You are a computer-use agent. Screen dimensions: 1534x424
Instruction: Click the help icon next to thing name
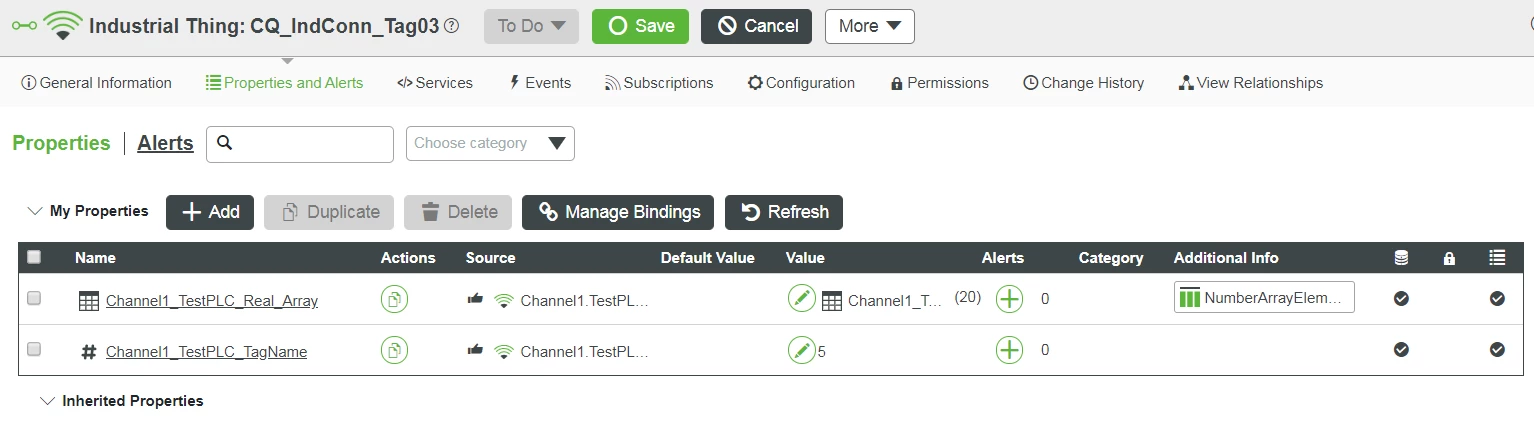click(x=451, y=26)
